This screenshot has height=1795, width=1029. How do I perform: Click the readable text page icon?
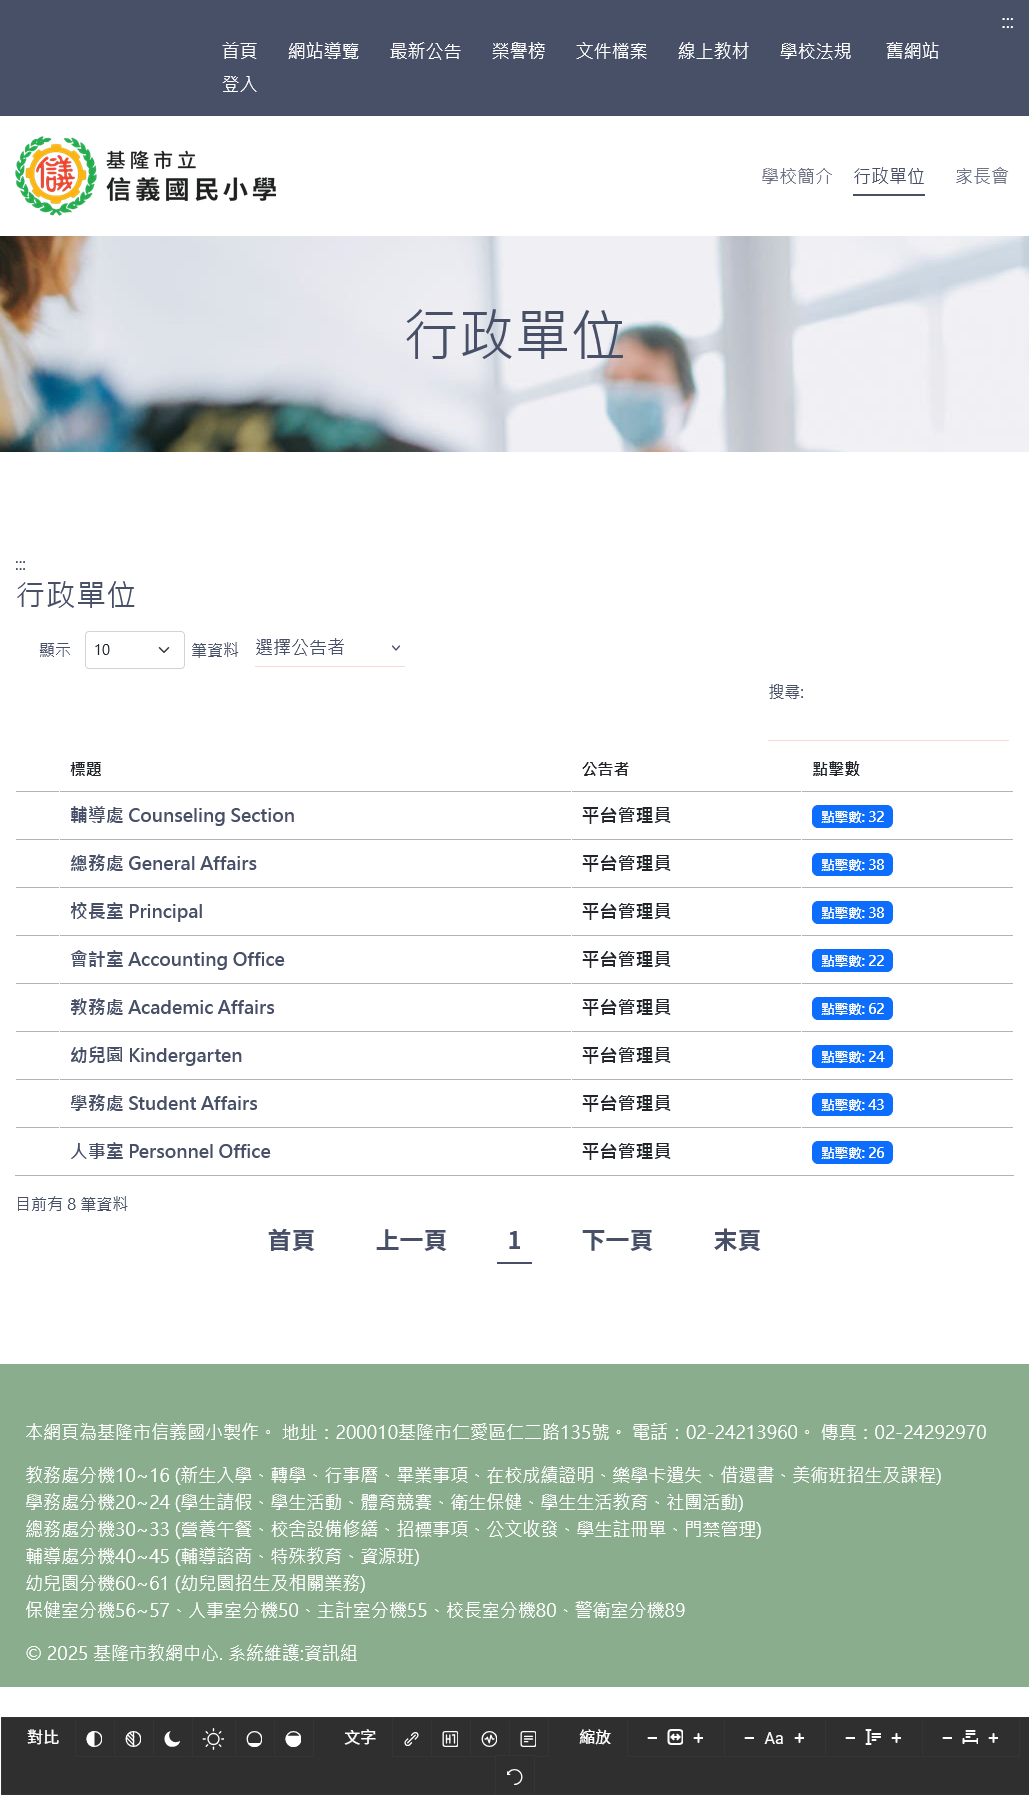pyautogui.click(x=528, y=1739)
